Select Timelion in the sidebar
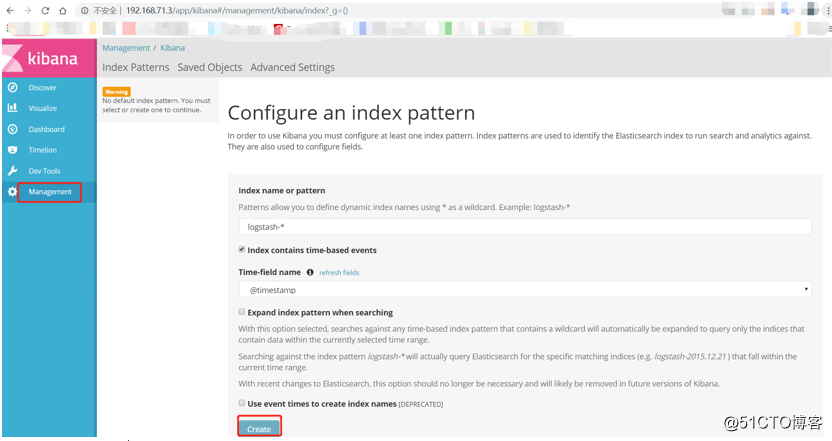Viewport: 832px width, 441px height. pos(42,150)
